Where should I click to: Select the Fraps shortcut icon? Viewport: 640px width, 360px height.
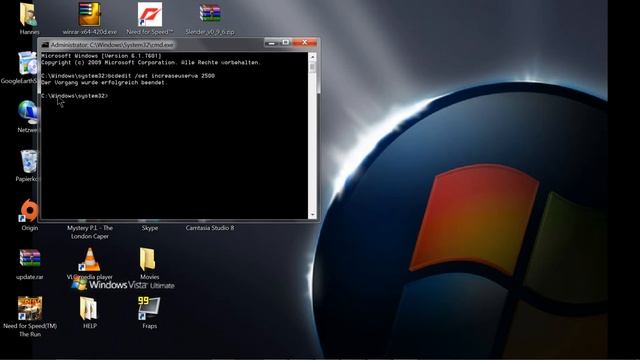point(149,308)
